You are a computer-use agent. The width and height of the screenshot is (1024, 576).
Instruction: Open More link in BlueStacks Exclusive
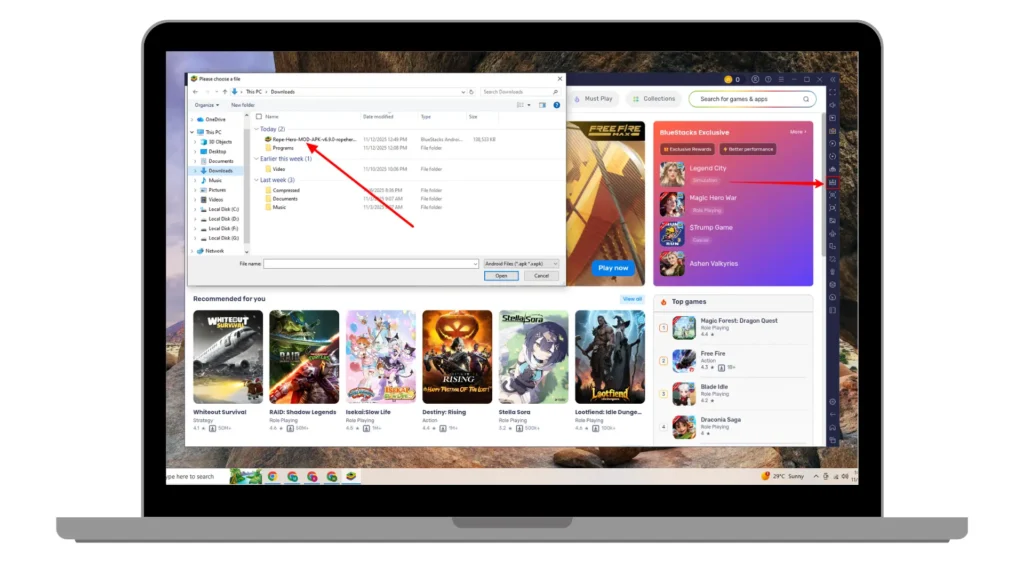[x=797, y=132]
